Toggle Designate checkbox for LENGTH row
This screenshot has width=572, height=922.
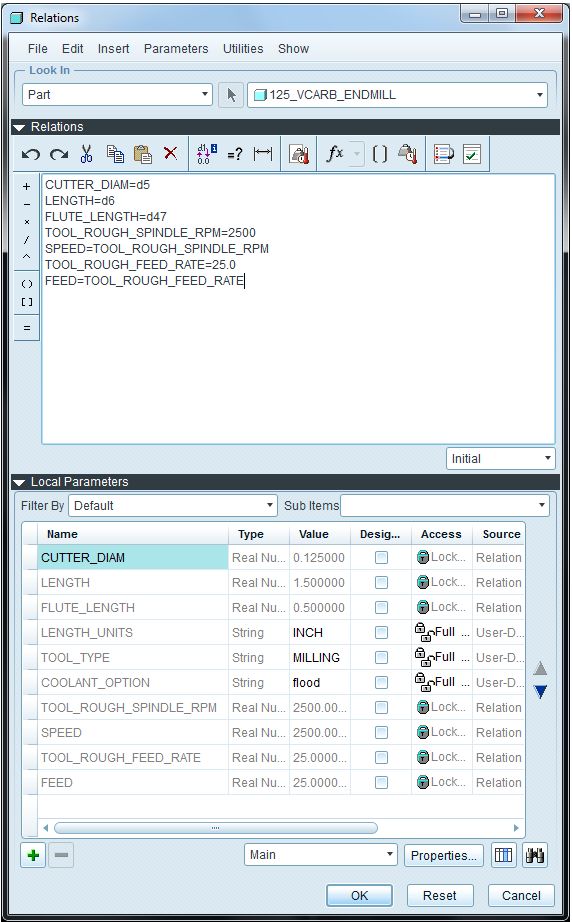coord(382,583)
